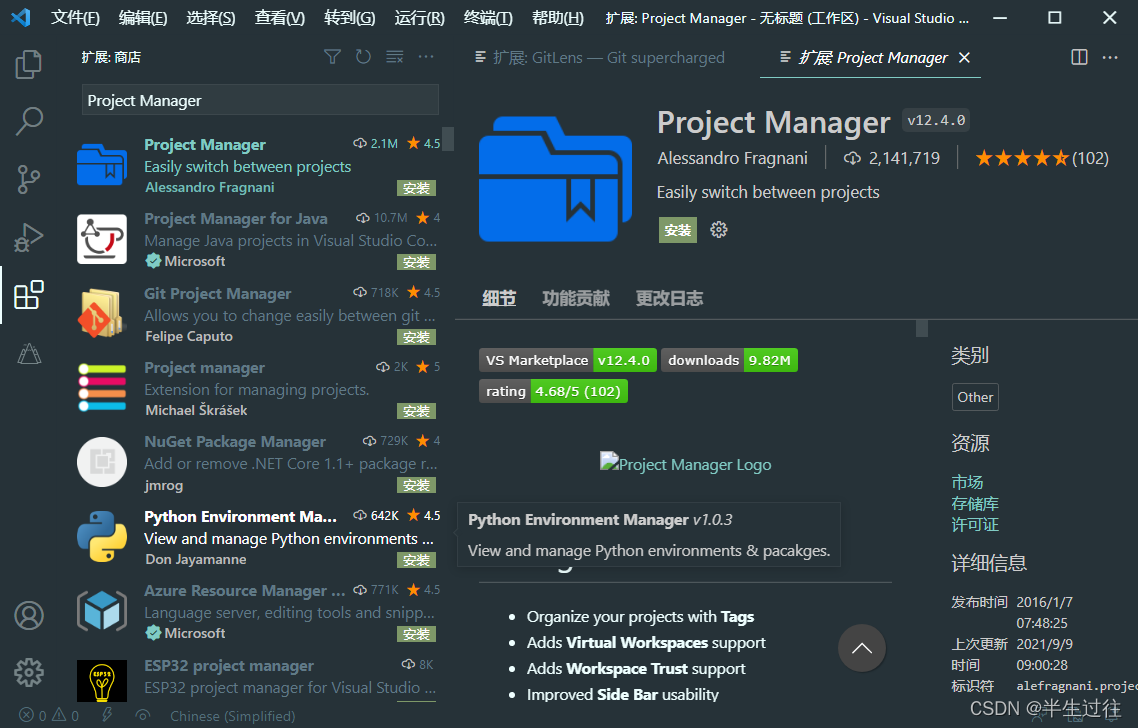Install Project Manager for Java

pos(416,262)
